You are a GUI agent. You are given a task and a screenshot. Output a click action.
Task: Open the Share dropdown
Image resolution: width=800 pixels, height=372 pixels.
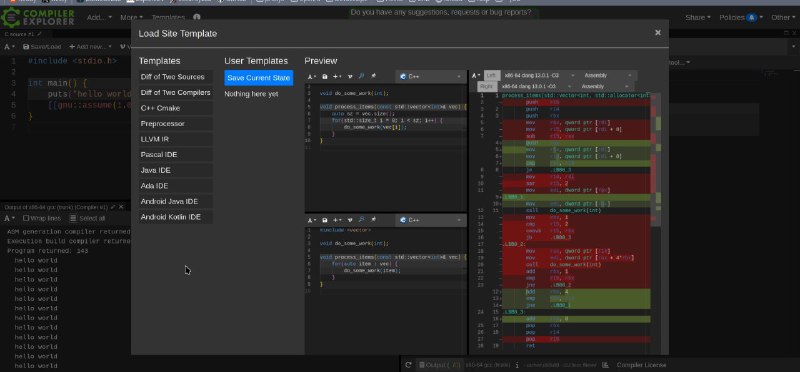point(697,17)
